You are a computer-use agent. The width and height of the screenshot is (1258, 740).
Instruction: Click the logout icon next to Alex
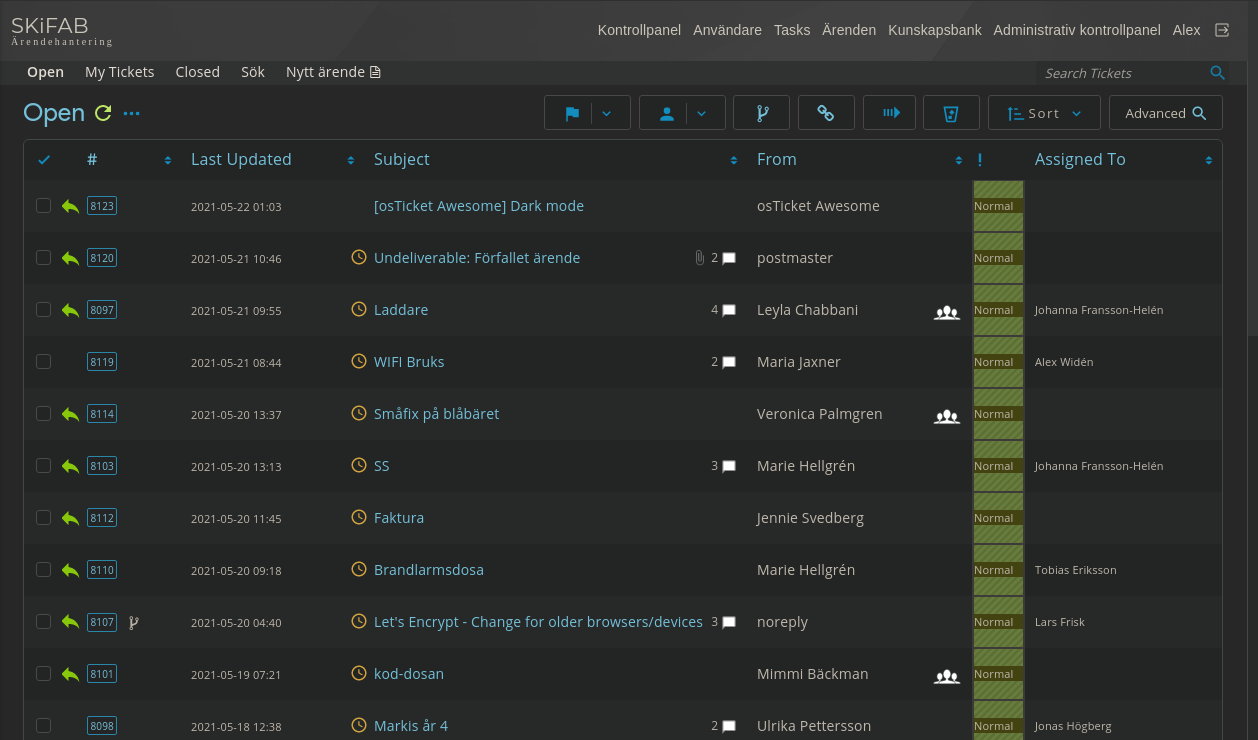point(1222,30)
